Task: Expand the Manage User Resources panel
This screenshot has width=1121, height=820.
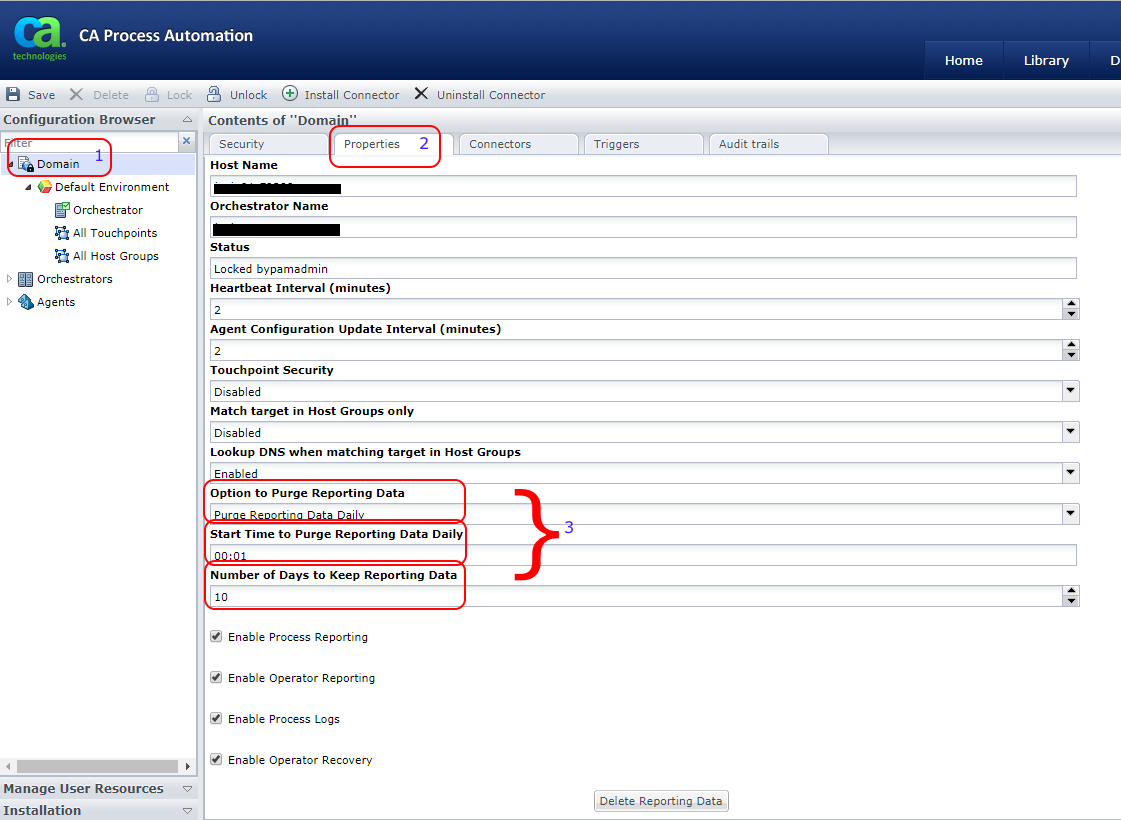Action: tap(187, 789)
